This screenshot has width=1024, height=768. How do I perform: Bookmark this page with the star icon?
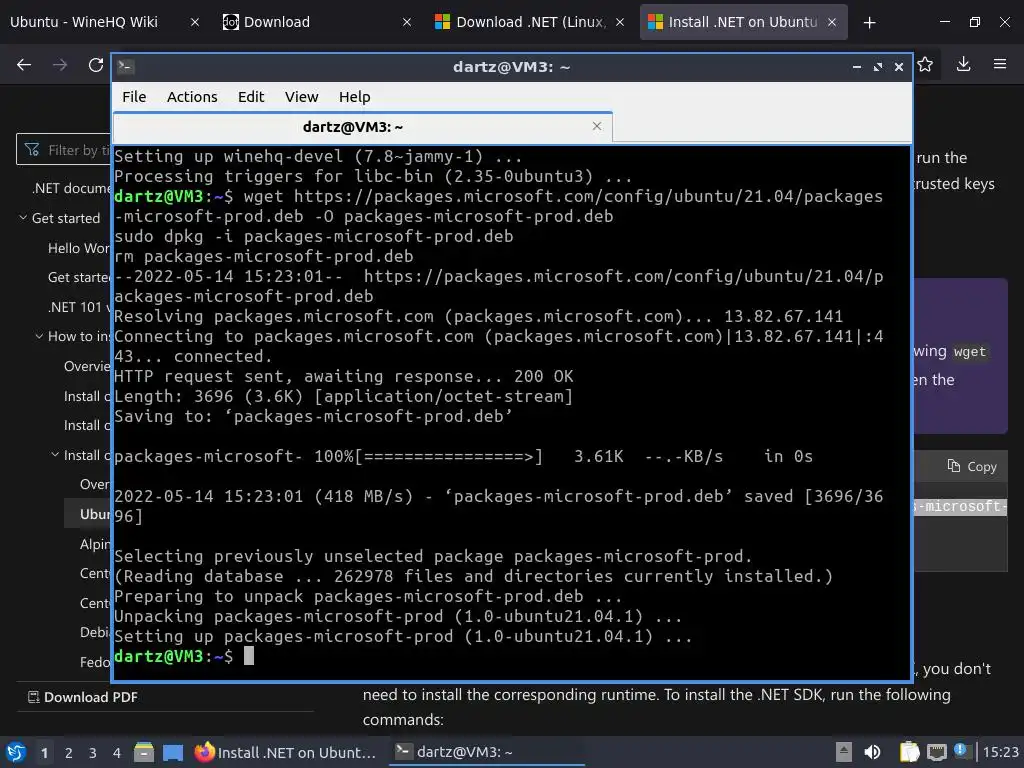tap(925, 64)
